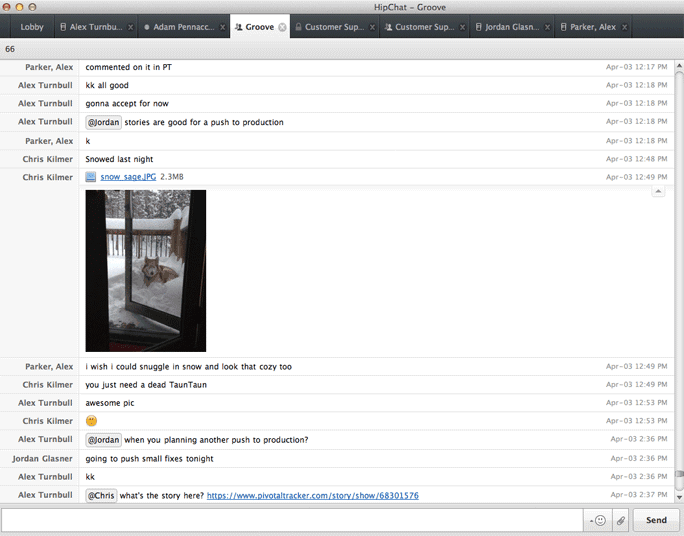Image resolution: width=684 pixels, height=536 pixels.
Task: Click the chat scrollbar up arrow
Action: click(679, 65)
